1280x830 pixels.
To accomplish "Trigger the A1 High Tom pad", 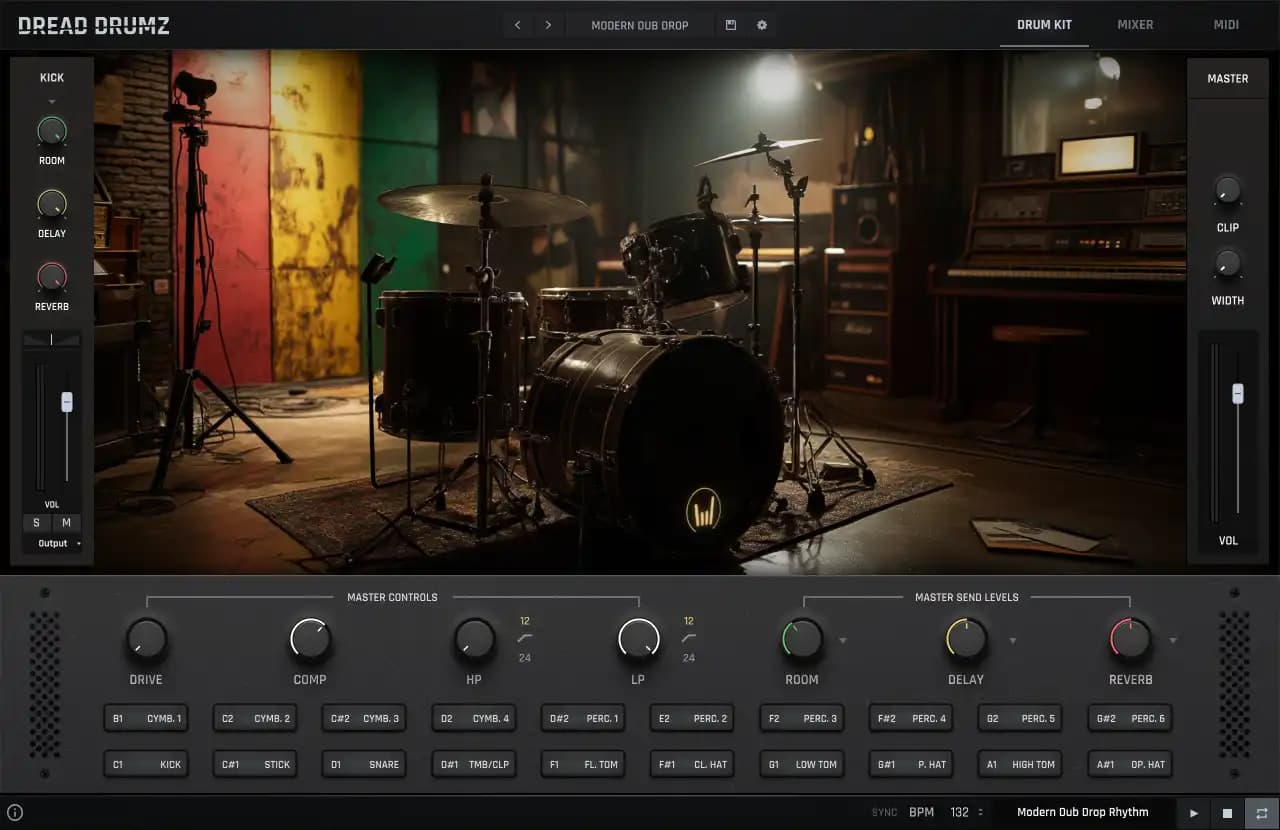I will pyautogui.click(x=1020, y=764).
